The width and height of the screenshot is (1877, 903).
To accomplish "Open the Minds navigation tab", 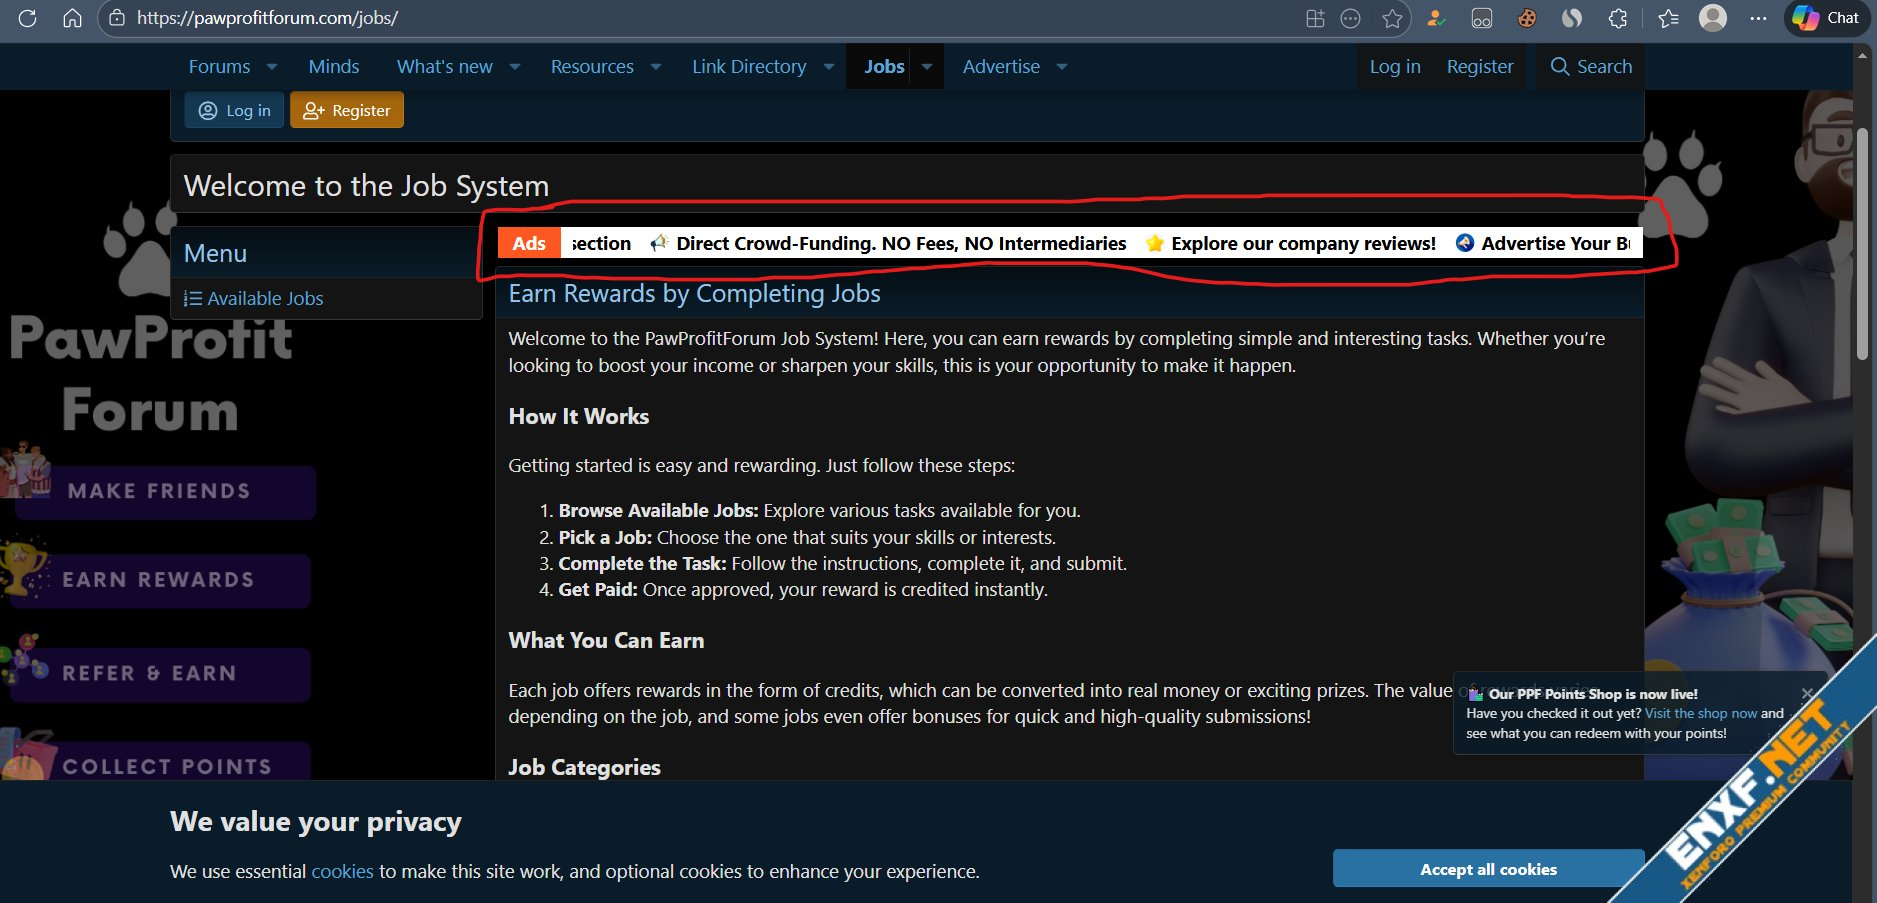I will [x=333, y=67].
